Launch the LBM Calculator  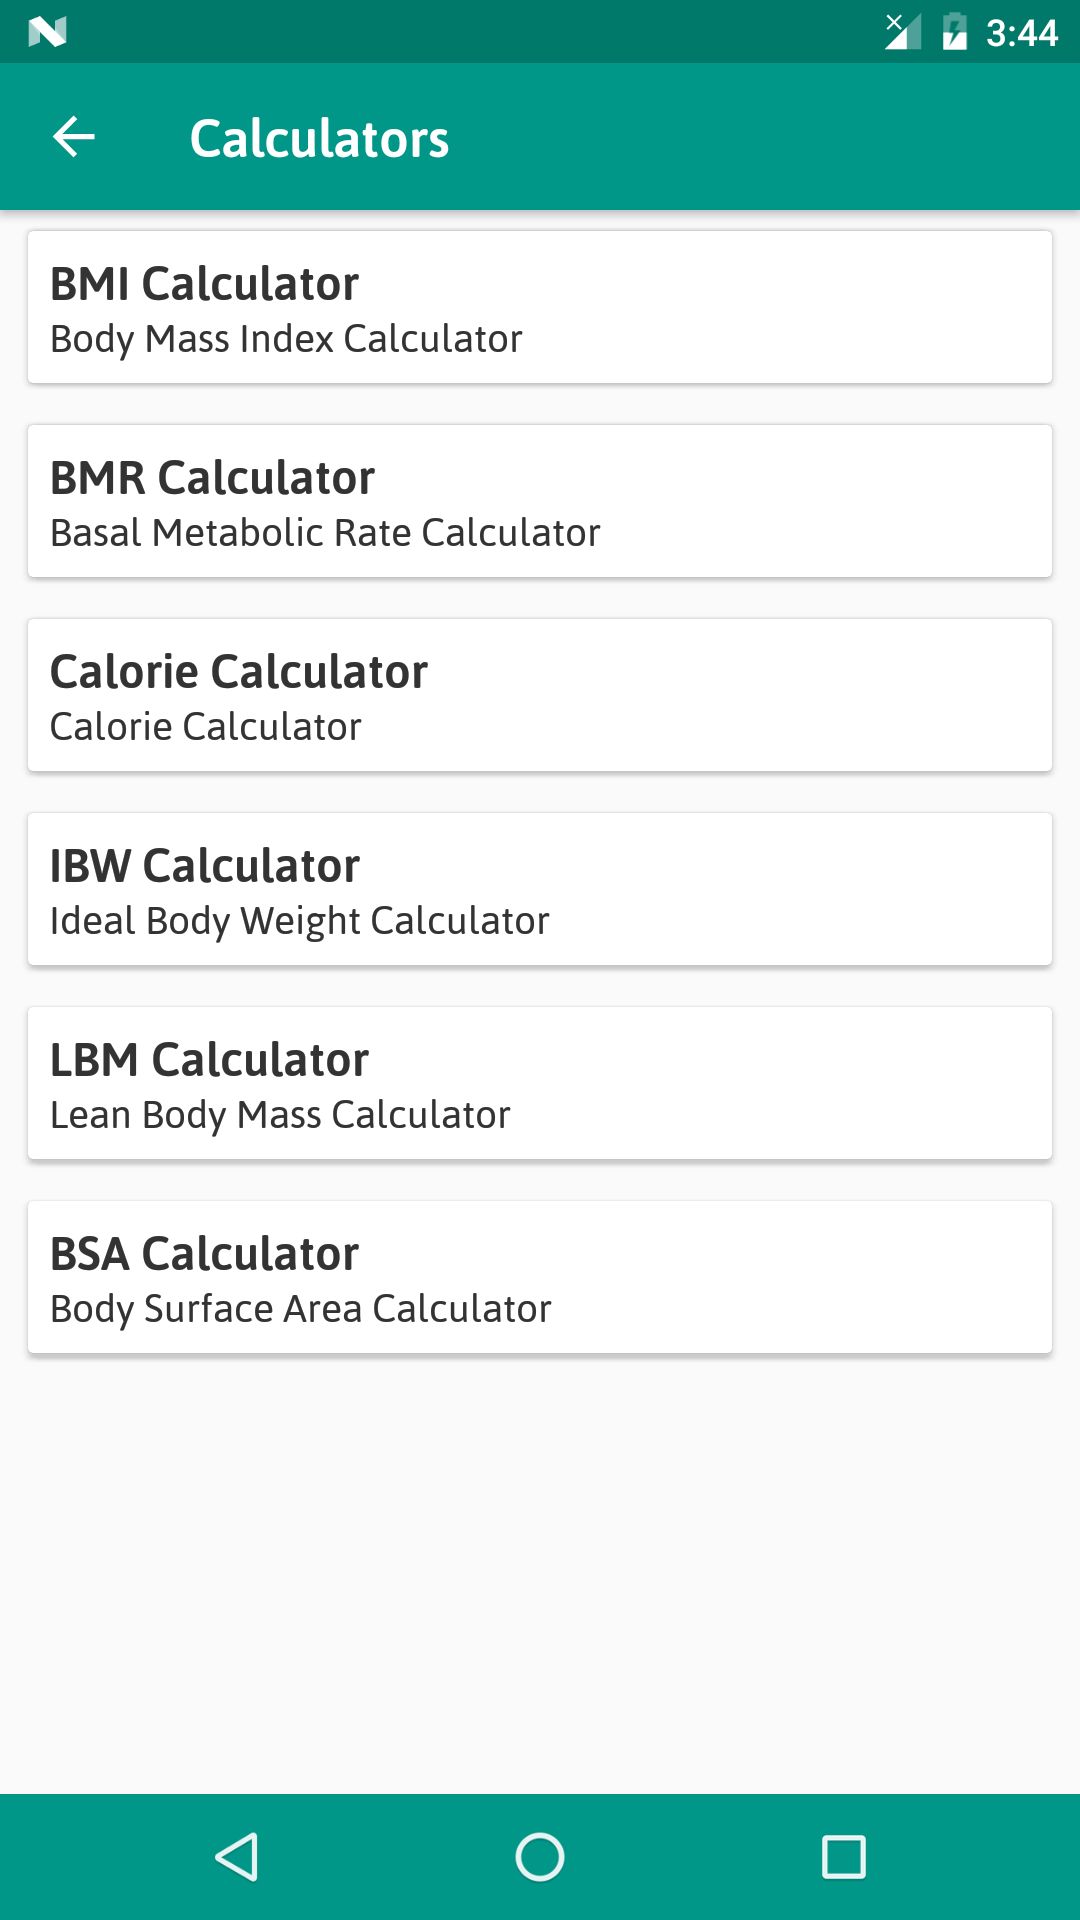point(210,1060)
